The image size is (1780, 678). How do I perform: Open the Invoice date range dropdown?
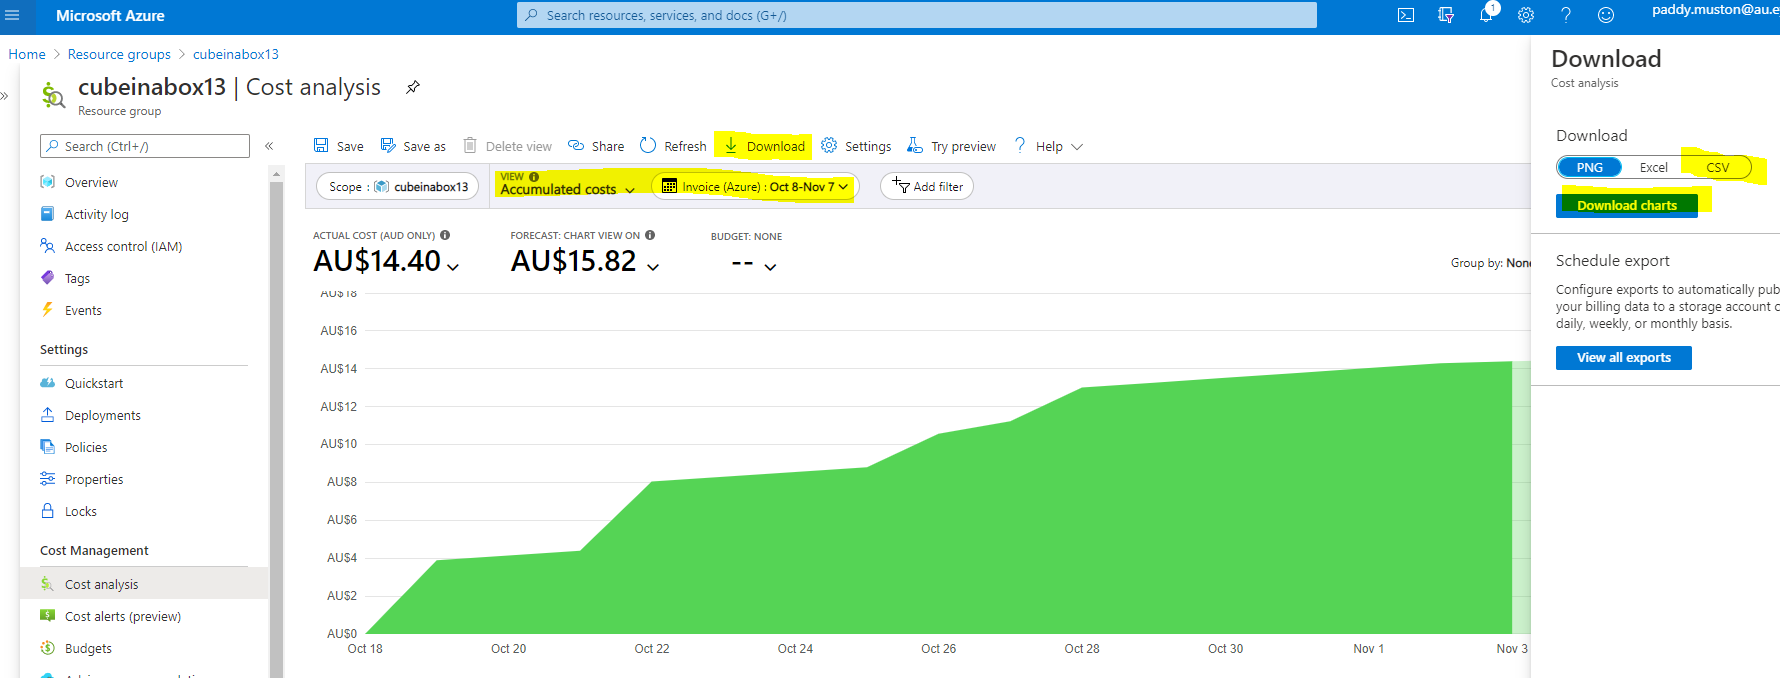tap(755, 186)
